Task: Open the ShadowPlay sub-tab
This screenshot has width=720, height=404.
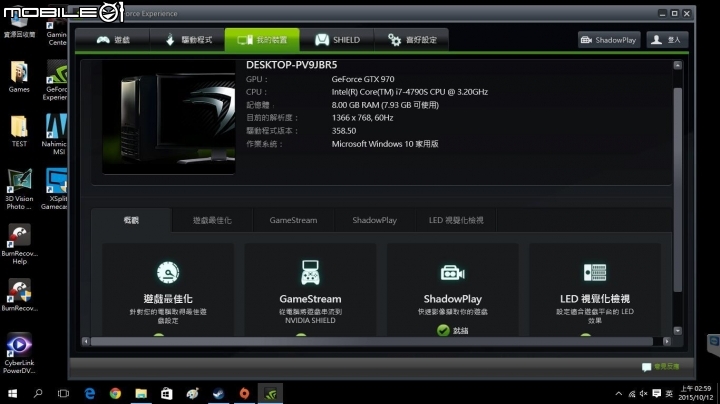Action: (375, 220)
